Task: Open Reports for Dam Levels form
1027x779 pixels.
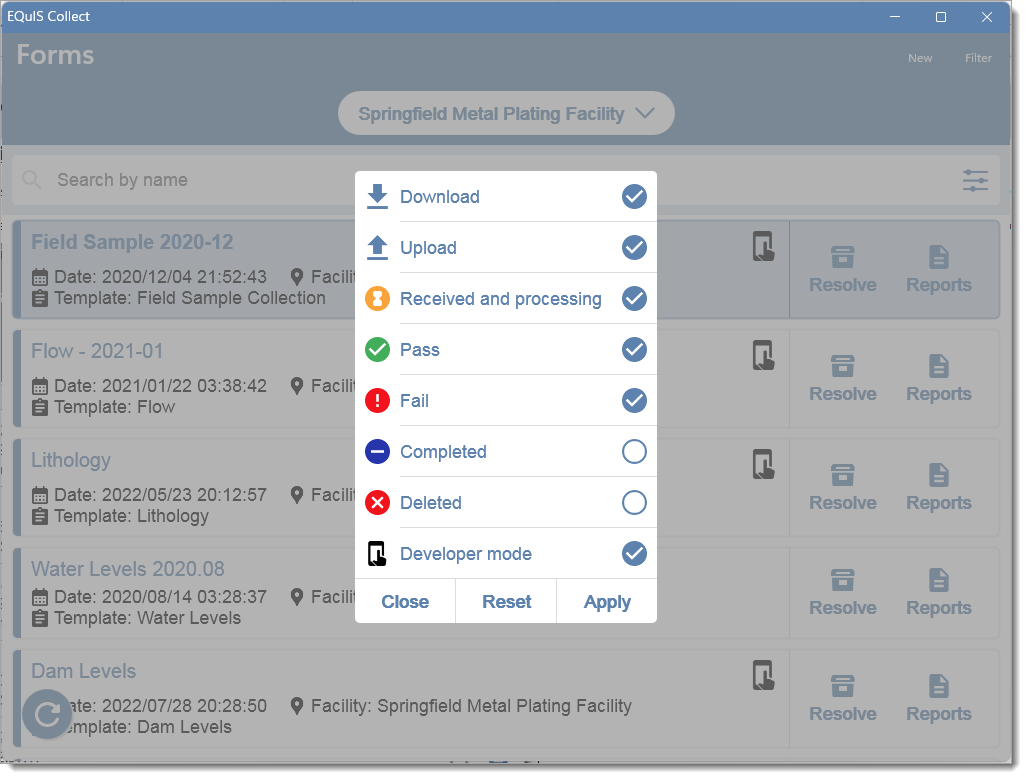Action: [939, 699]
